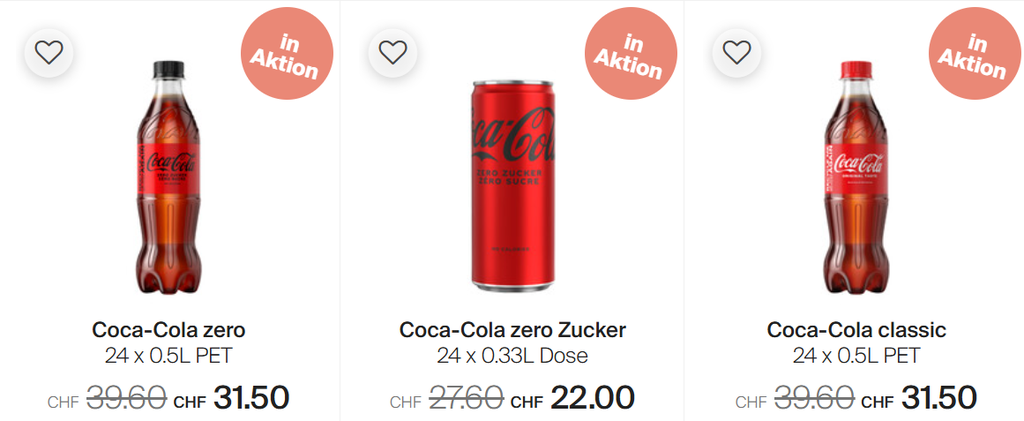The width and height of the screenshot is (1024, 421).
Task: Click 'in Aktion' badge on zero Zucker can
Action: (629, 57)
